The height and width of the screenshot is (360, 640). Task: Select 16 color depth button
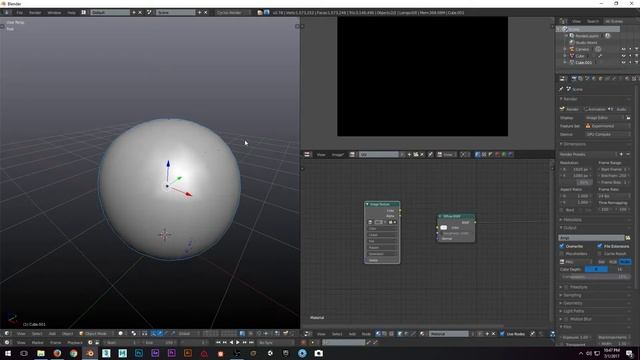click(x=619, y=269)
